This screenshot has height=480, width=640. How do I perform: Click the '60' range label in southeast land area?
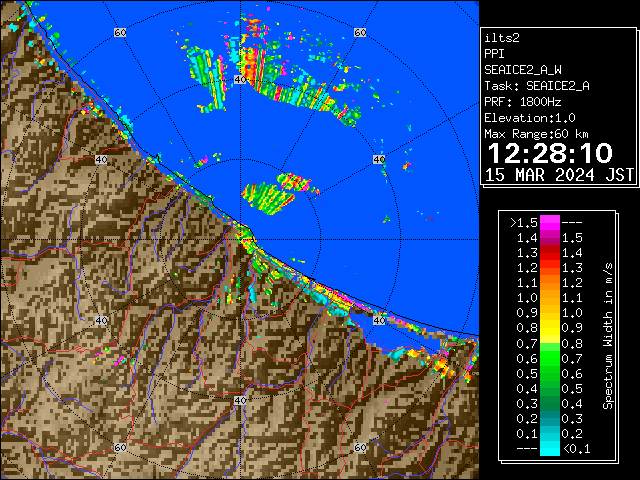pos(360,448)
